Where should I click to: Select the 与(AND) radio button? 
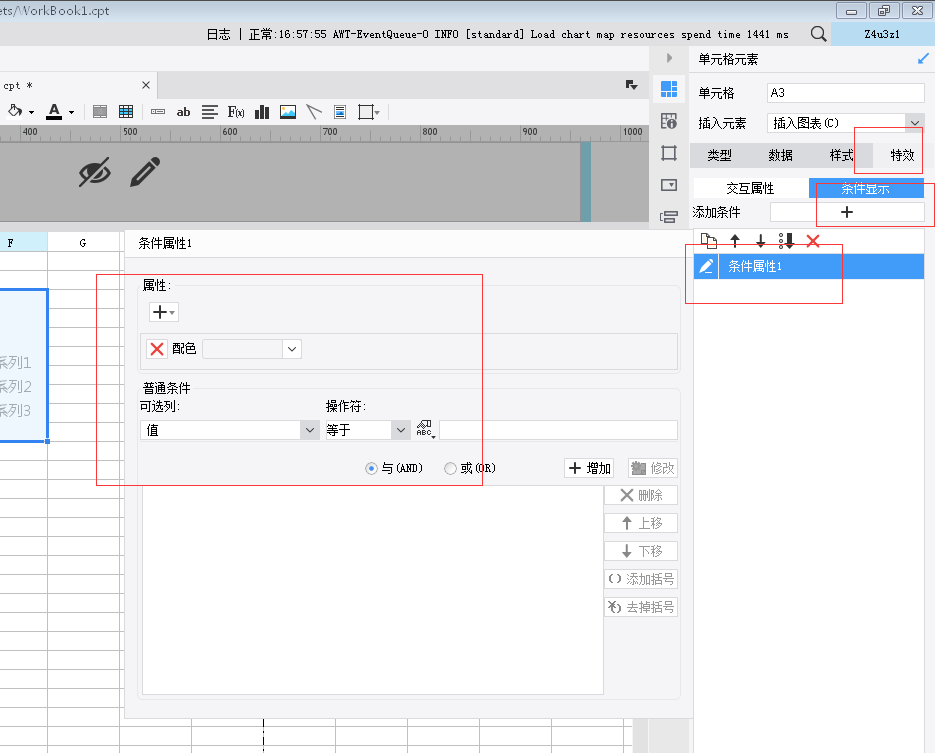372,468
